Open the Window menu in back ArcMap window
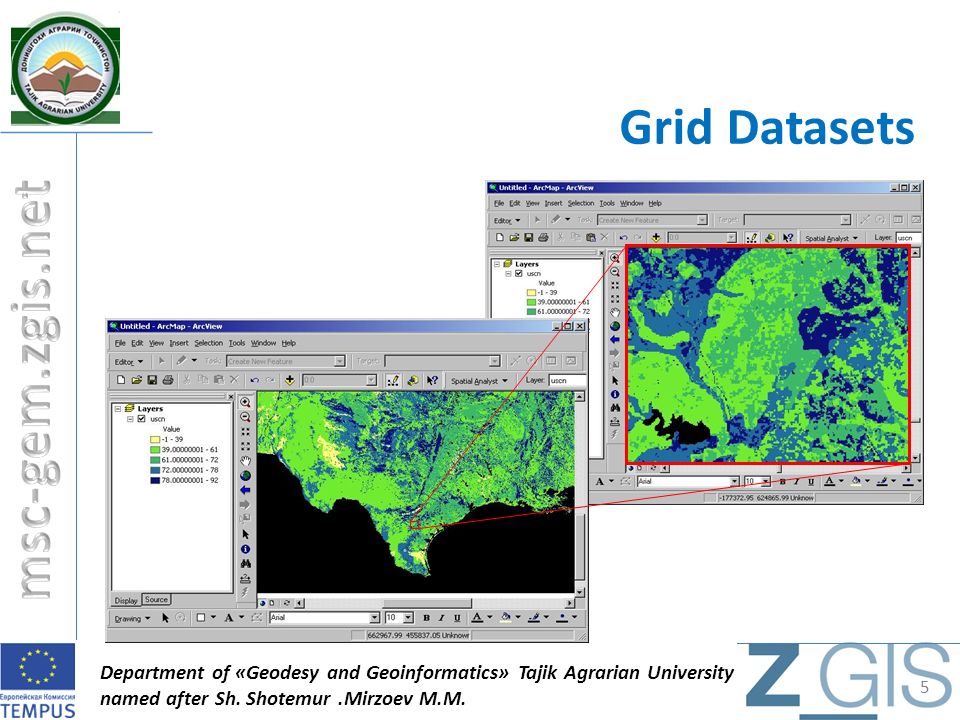This screenshot has width=960, height=720. 632,203
